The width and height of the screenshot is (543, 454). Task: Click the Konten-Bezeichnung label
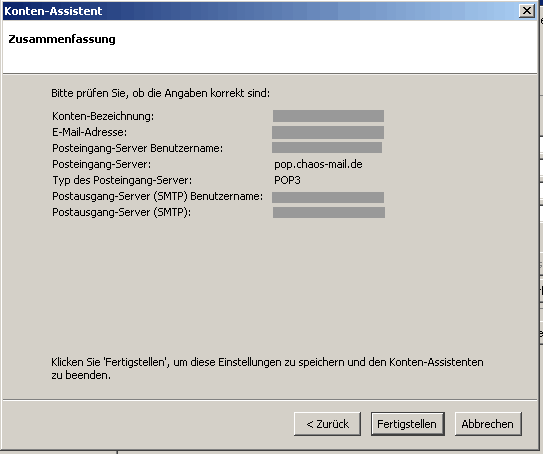(103, 116)
